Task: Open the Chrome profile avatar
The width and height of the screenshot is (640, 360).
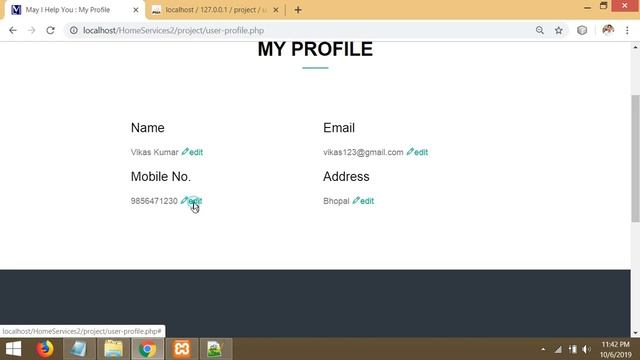Action: click(x=608, y=30)
